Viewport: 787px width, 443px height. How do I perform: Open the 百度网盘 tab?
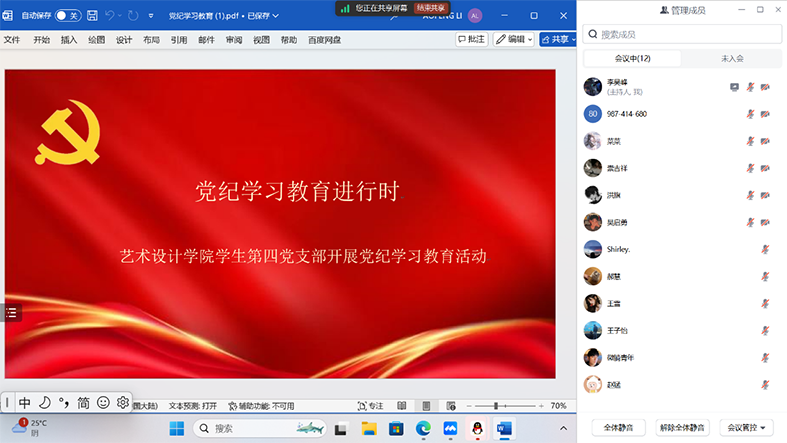324,40
